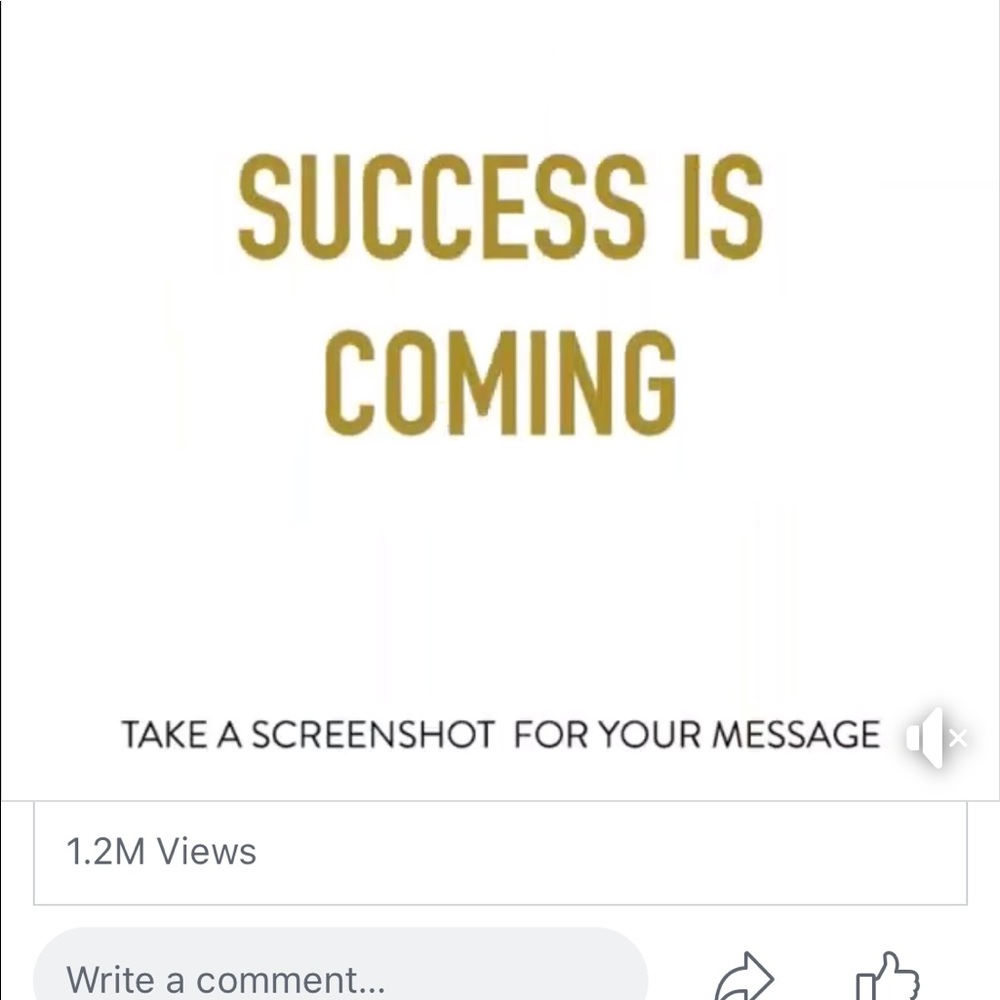
Task: Tap empty space inside the views box
Action: pyautogui.click(x=606, y=853)
